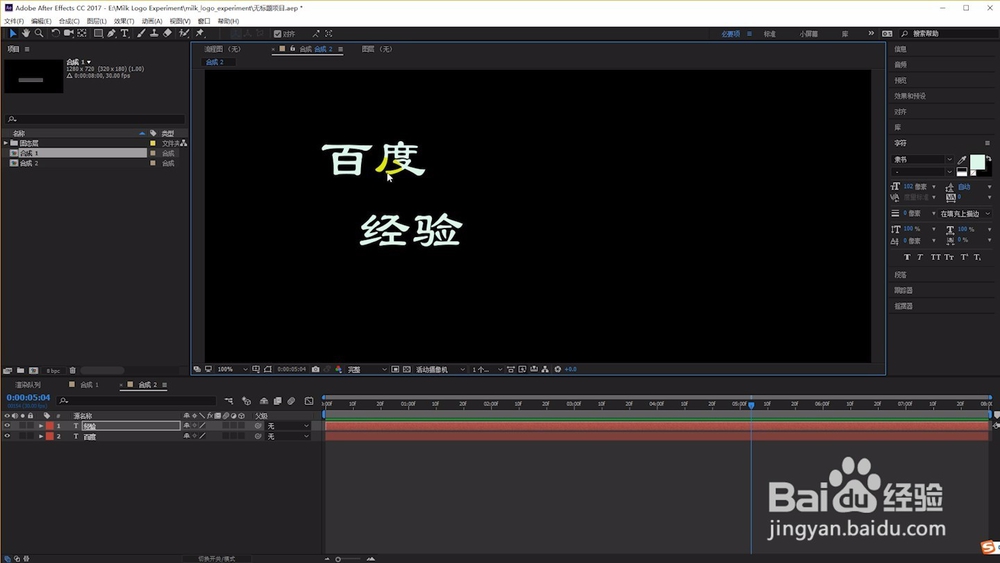Screen dimensions: 1000x563
Task: Hide layer 1 with eye toggle
Action: click(7, 426)
